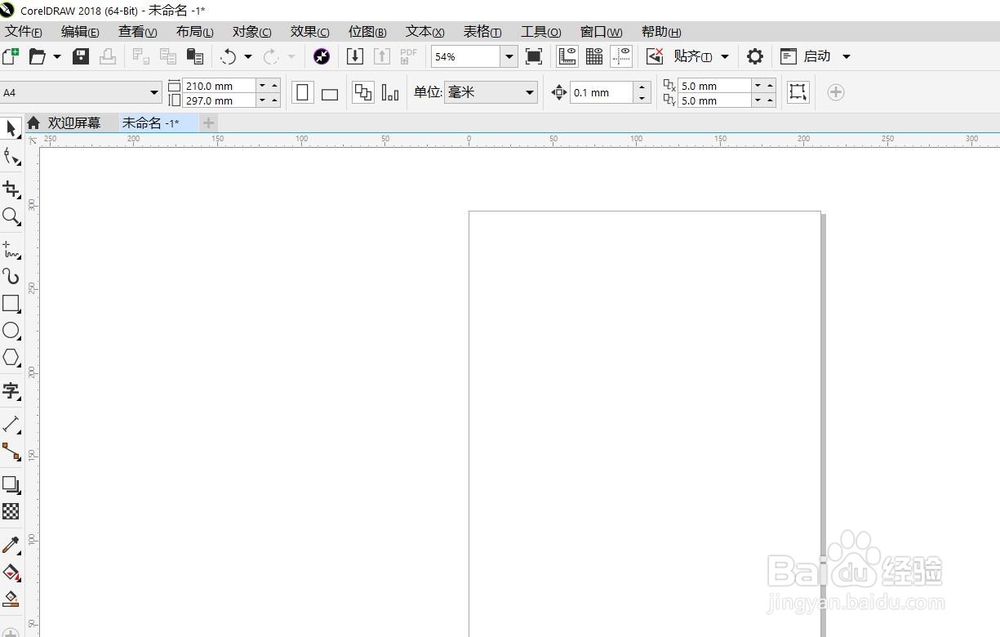This screenshot has width=1000, height=637.
Task: Click the Publish to PDF icon
Action: pyautogui.click(x=408, y=56)
